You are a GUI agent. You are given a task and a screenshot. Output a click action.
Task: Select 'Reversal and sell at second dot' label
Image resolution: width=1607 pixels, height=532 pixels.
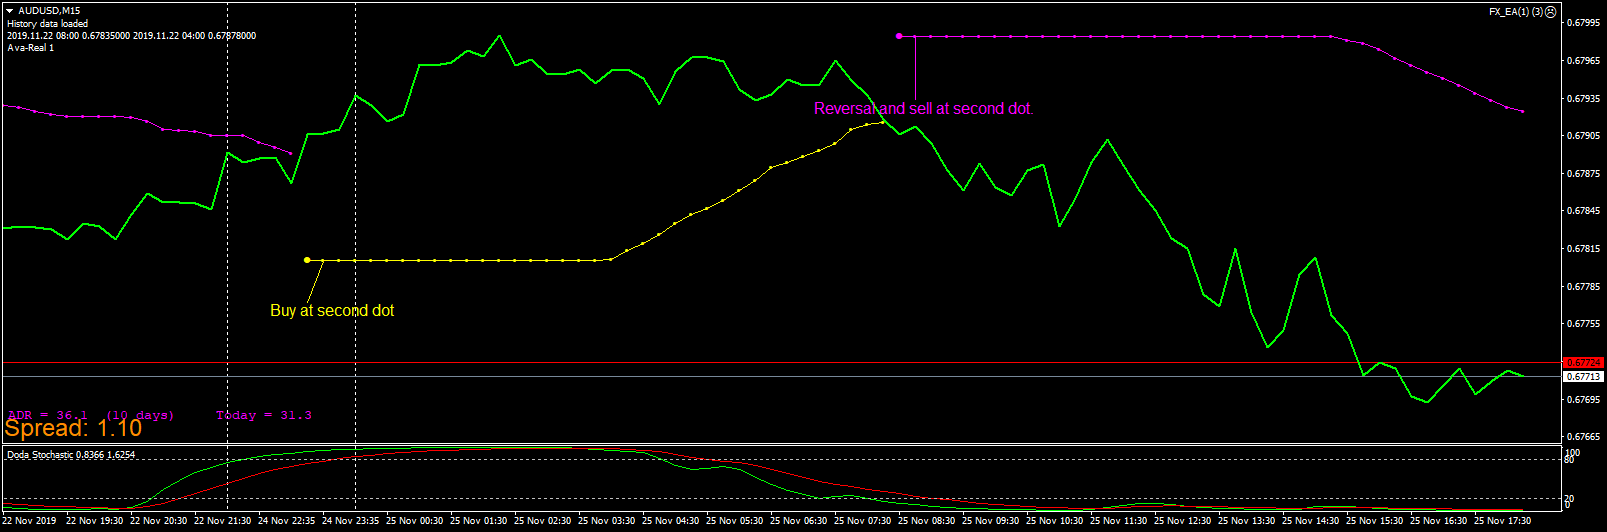point(922,109)
